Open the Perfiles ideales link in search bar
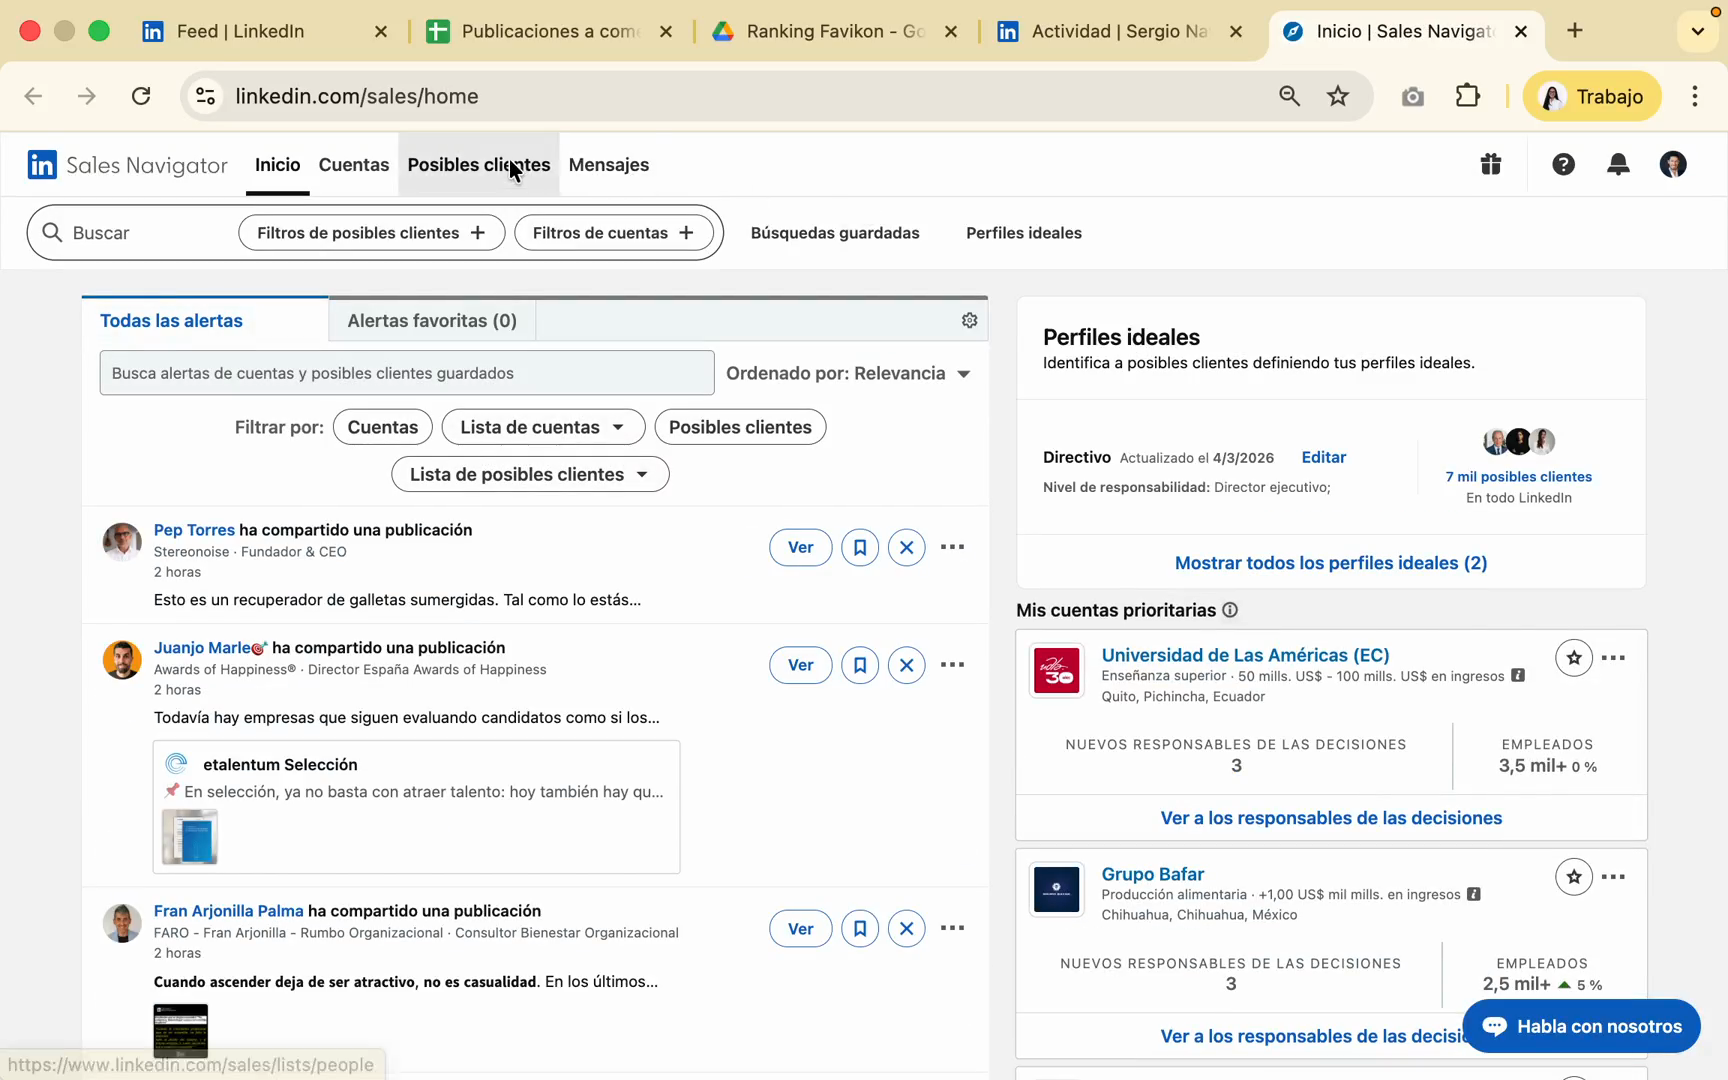The width and height of the screenshot is (1728, 1080). [x=1024, y=233]
